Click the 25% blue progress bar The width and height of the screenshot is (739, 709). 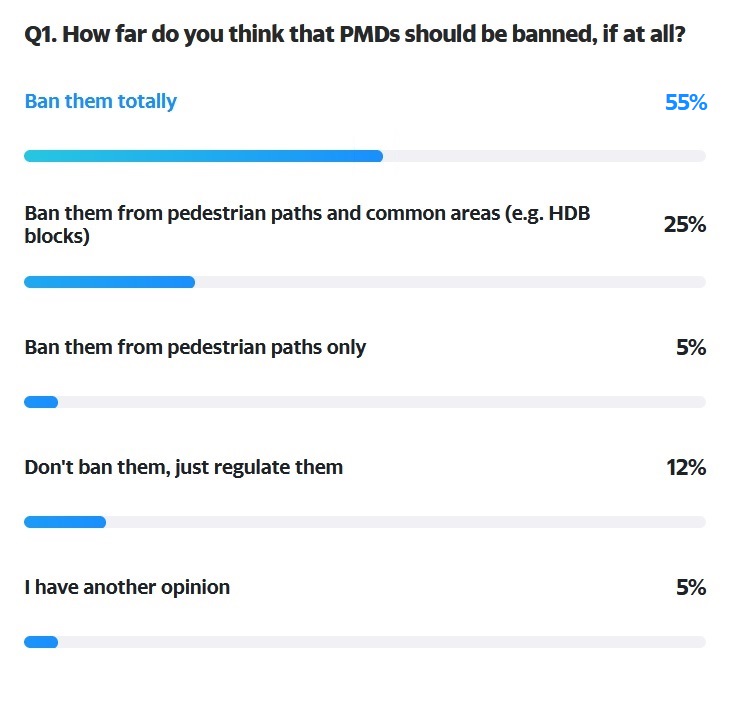coord(109,282)
